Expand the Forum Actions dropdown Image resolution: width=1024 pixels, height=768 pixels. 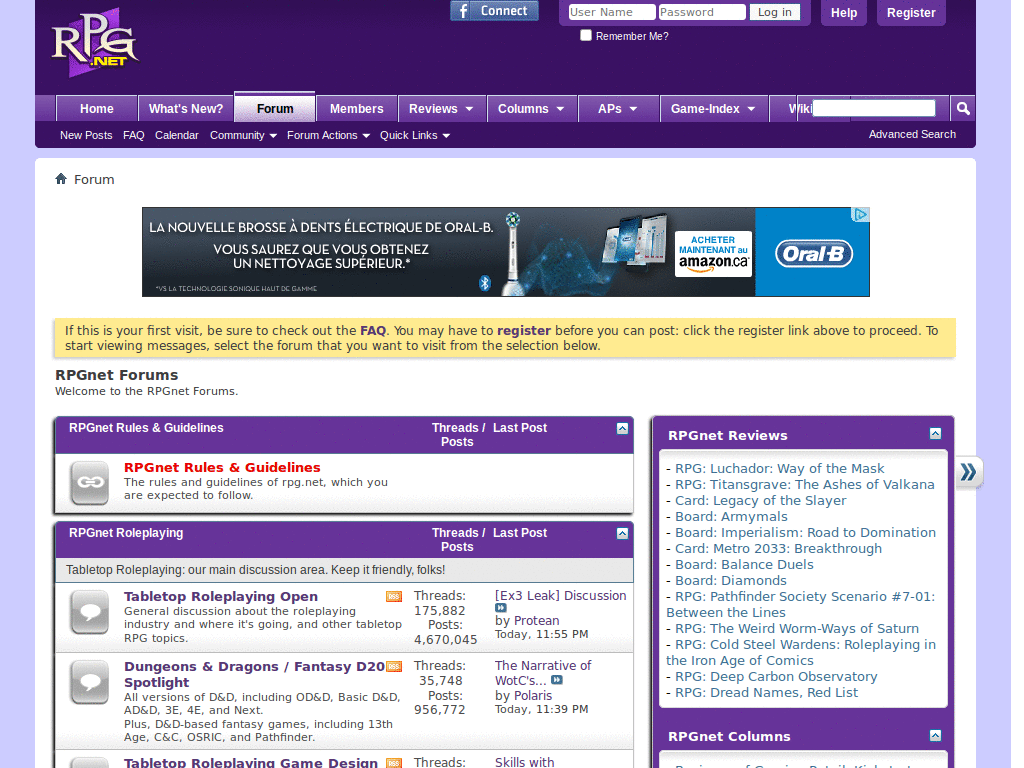328,135
